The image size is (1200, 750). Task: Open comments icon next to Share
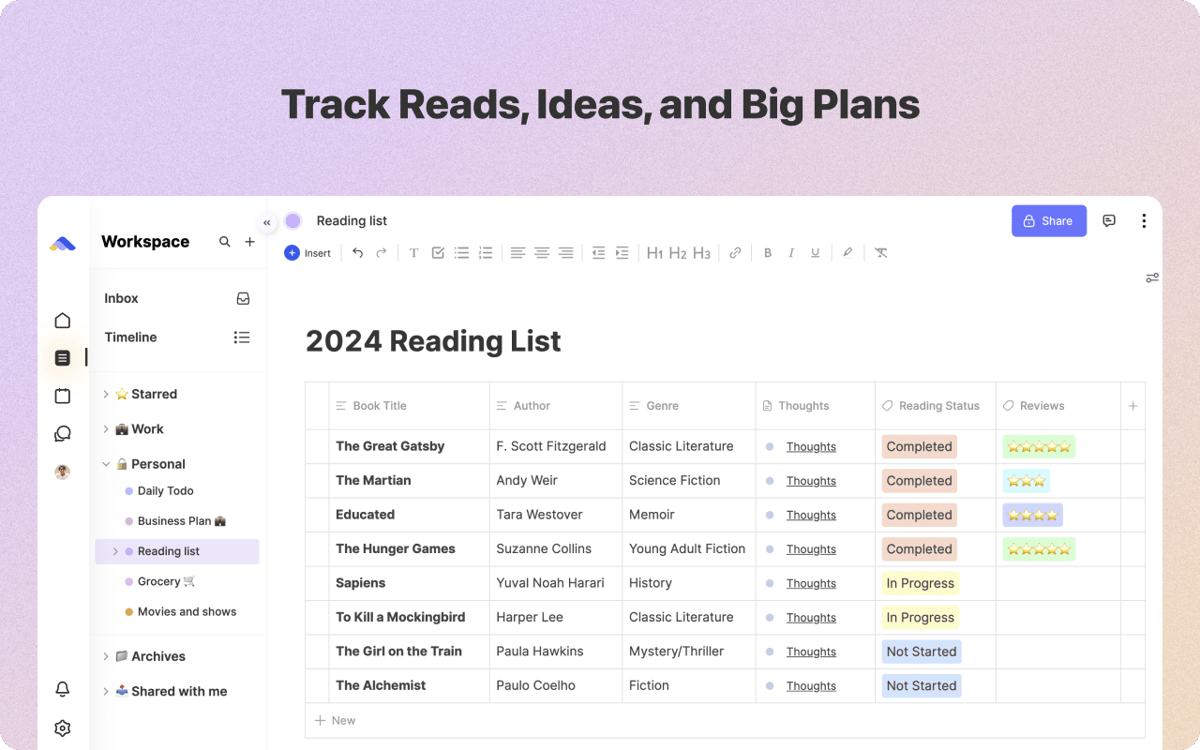pos(1109,221)
